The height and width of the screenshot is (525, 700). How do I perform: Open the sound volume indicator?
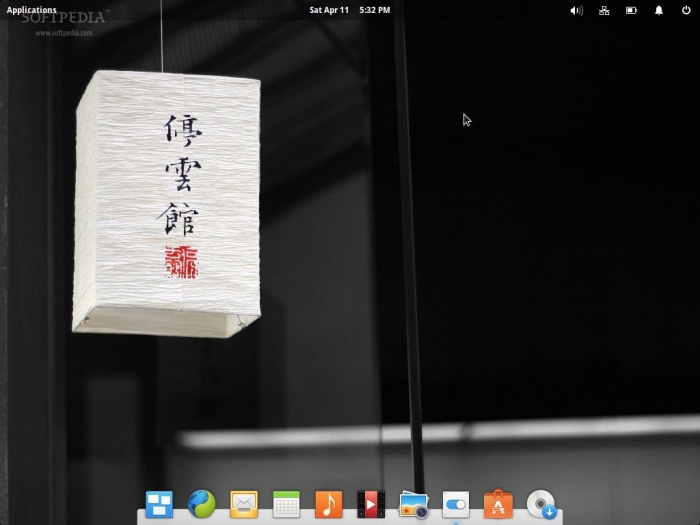coord(576,10)
